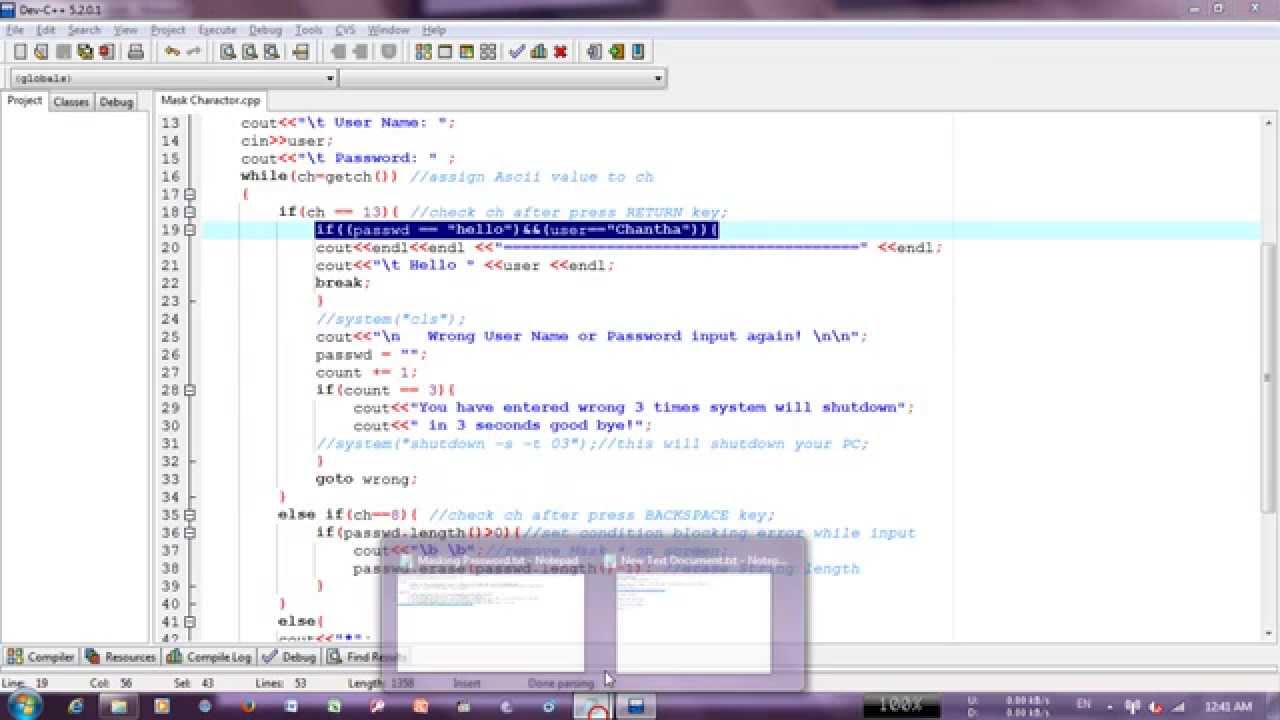Click the Compile toolbar icon
This screenshot has width=1280, height=720.
click(x=423, y=52)
